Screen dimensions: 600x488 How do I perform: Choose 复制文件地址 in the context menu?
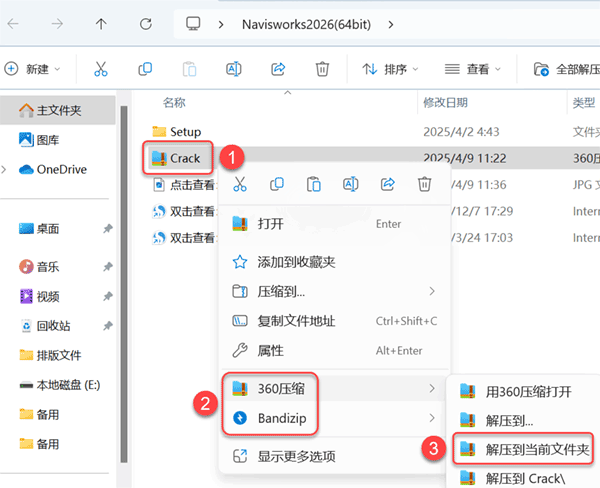(335, 321)
